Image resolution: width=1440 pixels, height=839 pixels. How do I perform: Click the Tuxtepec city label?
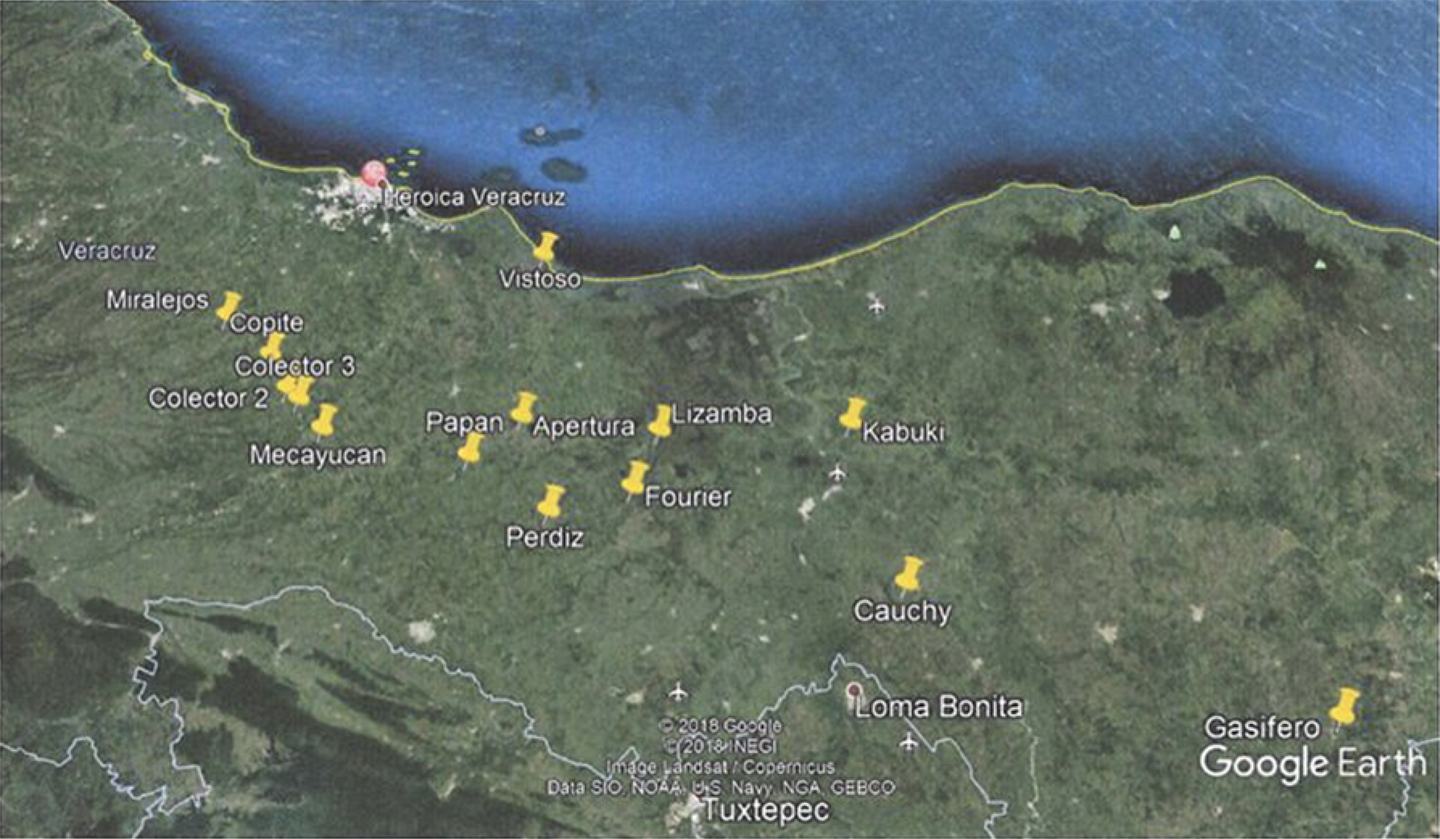point(767,812)
